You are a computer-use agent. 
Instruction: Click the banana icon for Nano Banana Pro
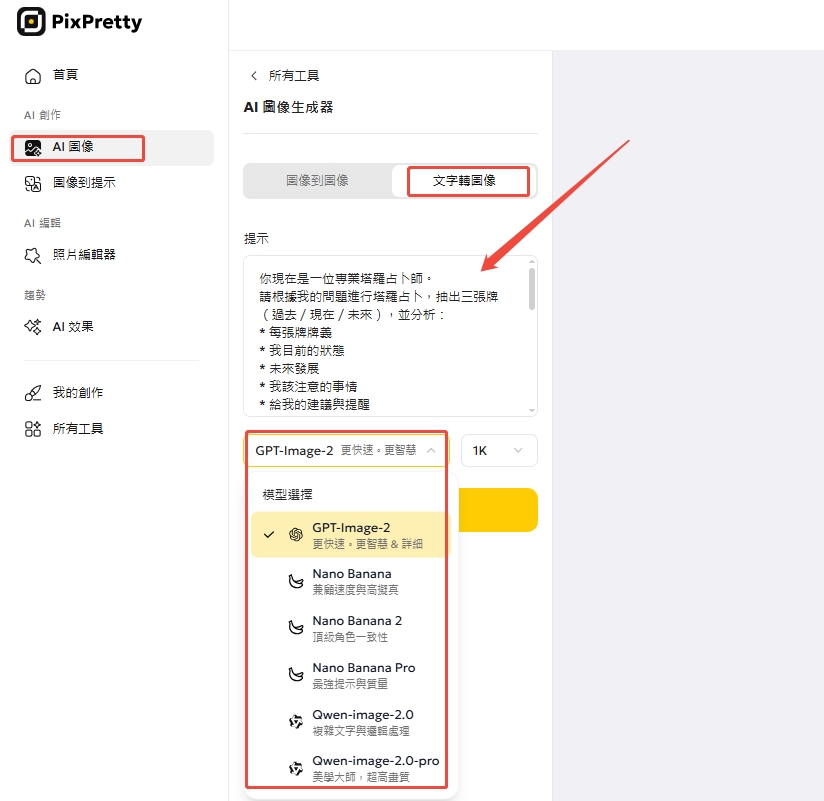pos(296,674)
